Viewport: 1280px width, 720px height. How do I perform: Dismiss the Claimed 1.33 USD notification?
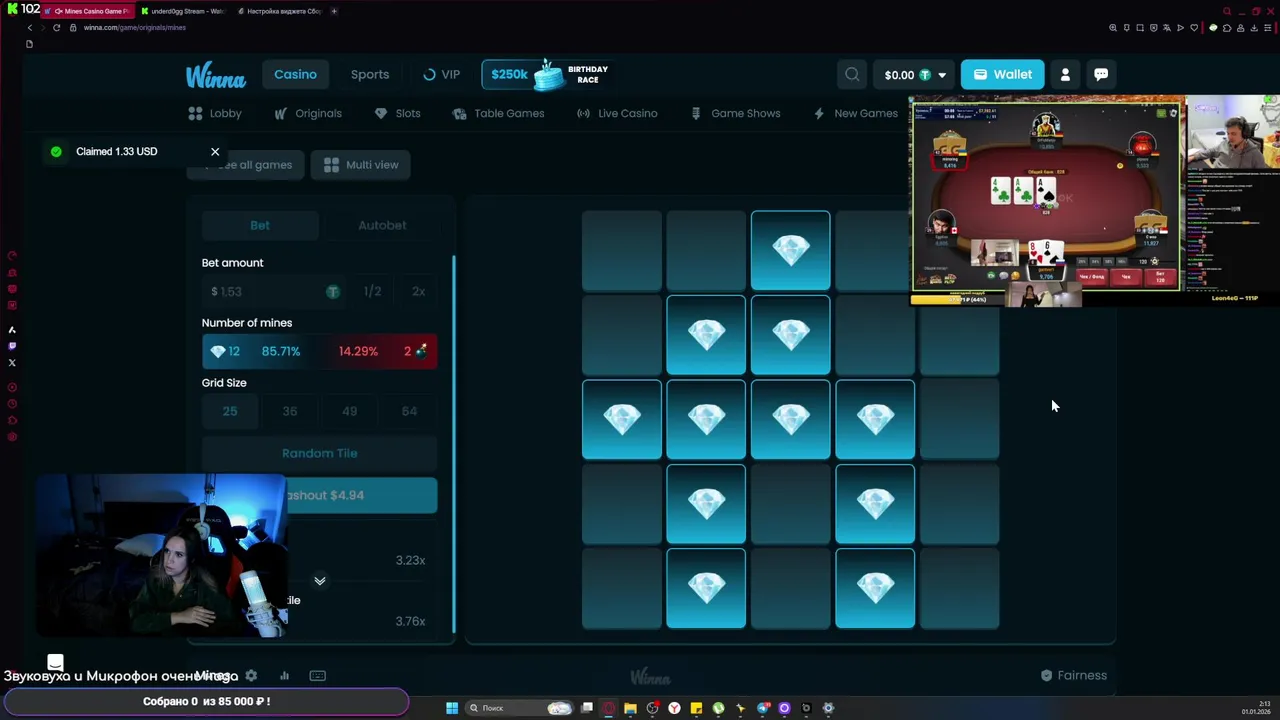point(215,151)
